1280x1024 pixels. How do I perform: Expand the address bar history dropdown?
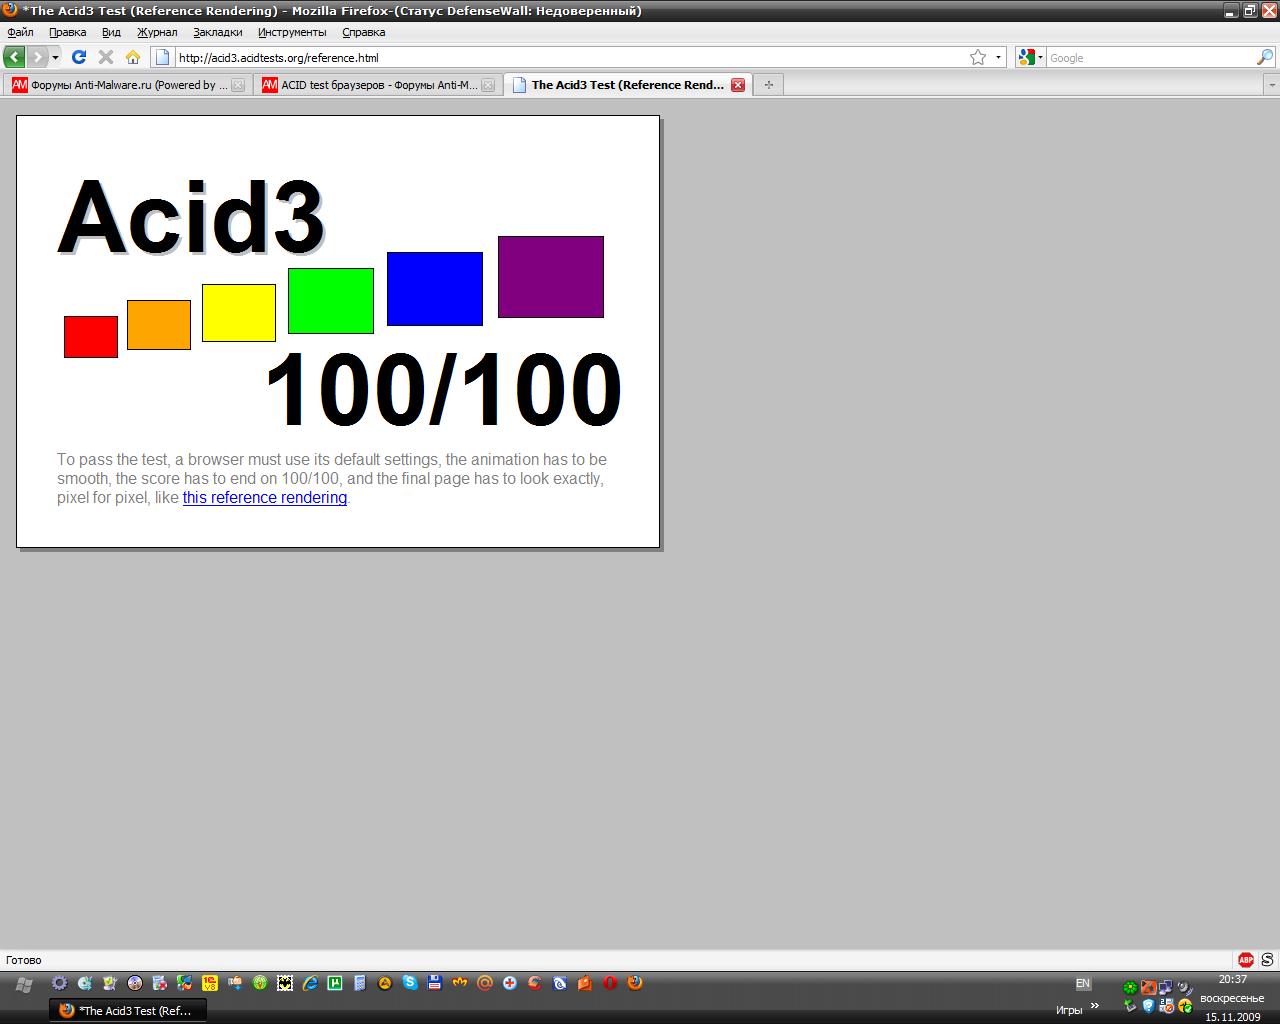[x=998, y=57]
